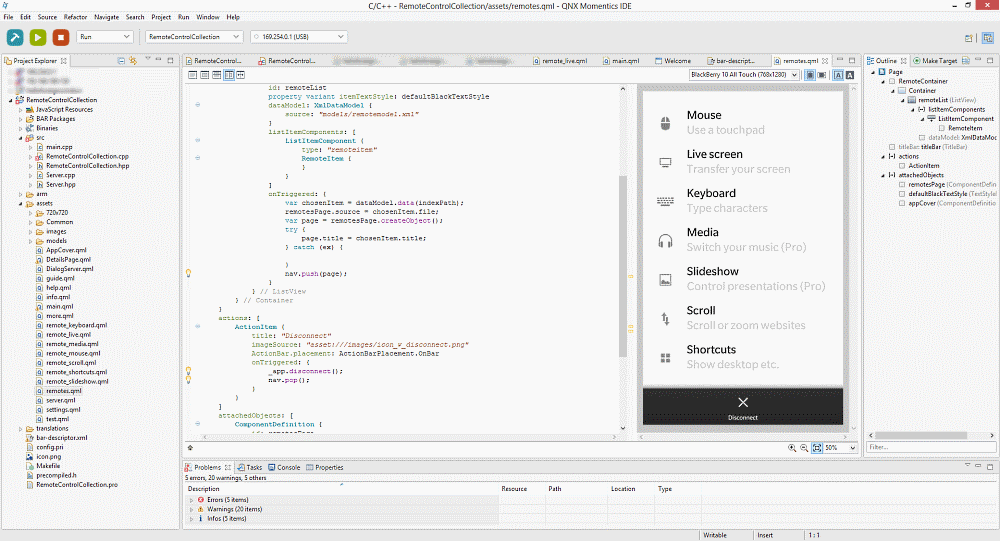Click the Build hammer button
This screenshot has height=541, width=1000.
coord(15,37)
